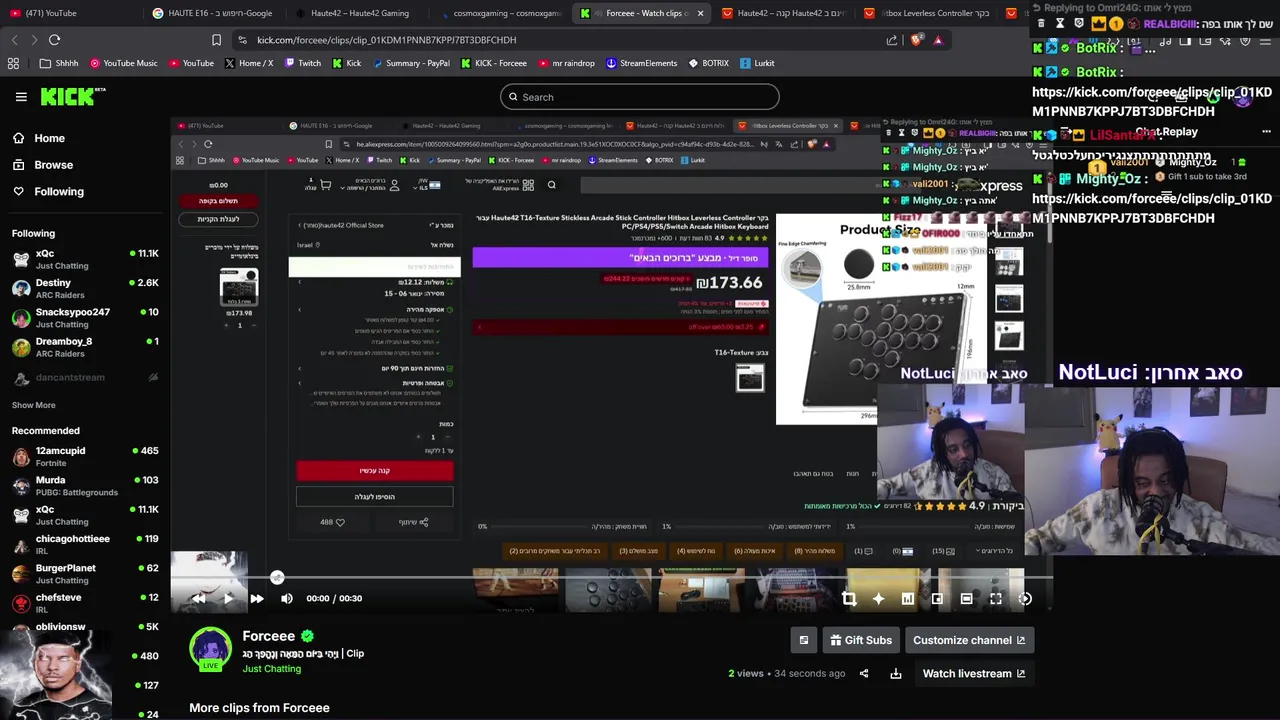The height and width of the screenshot is (720, 1280).
Task: Open Summary - PayPal bookmark
Action: [411, 63]
